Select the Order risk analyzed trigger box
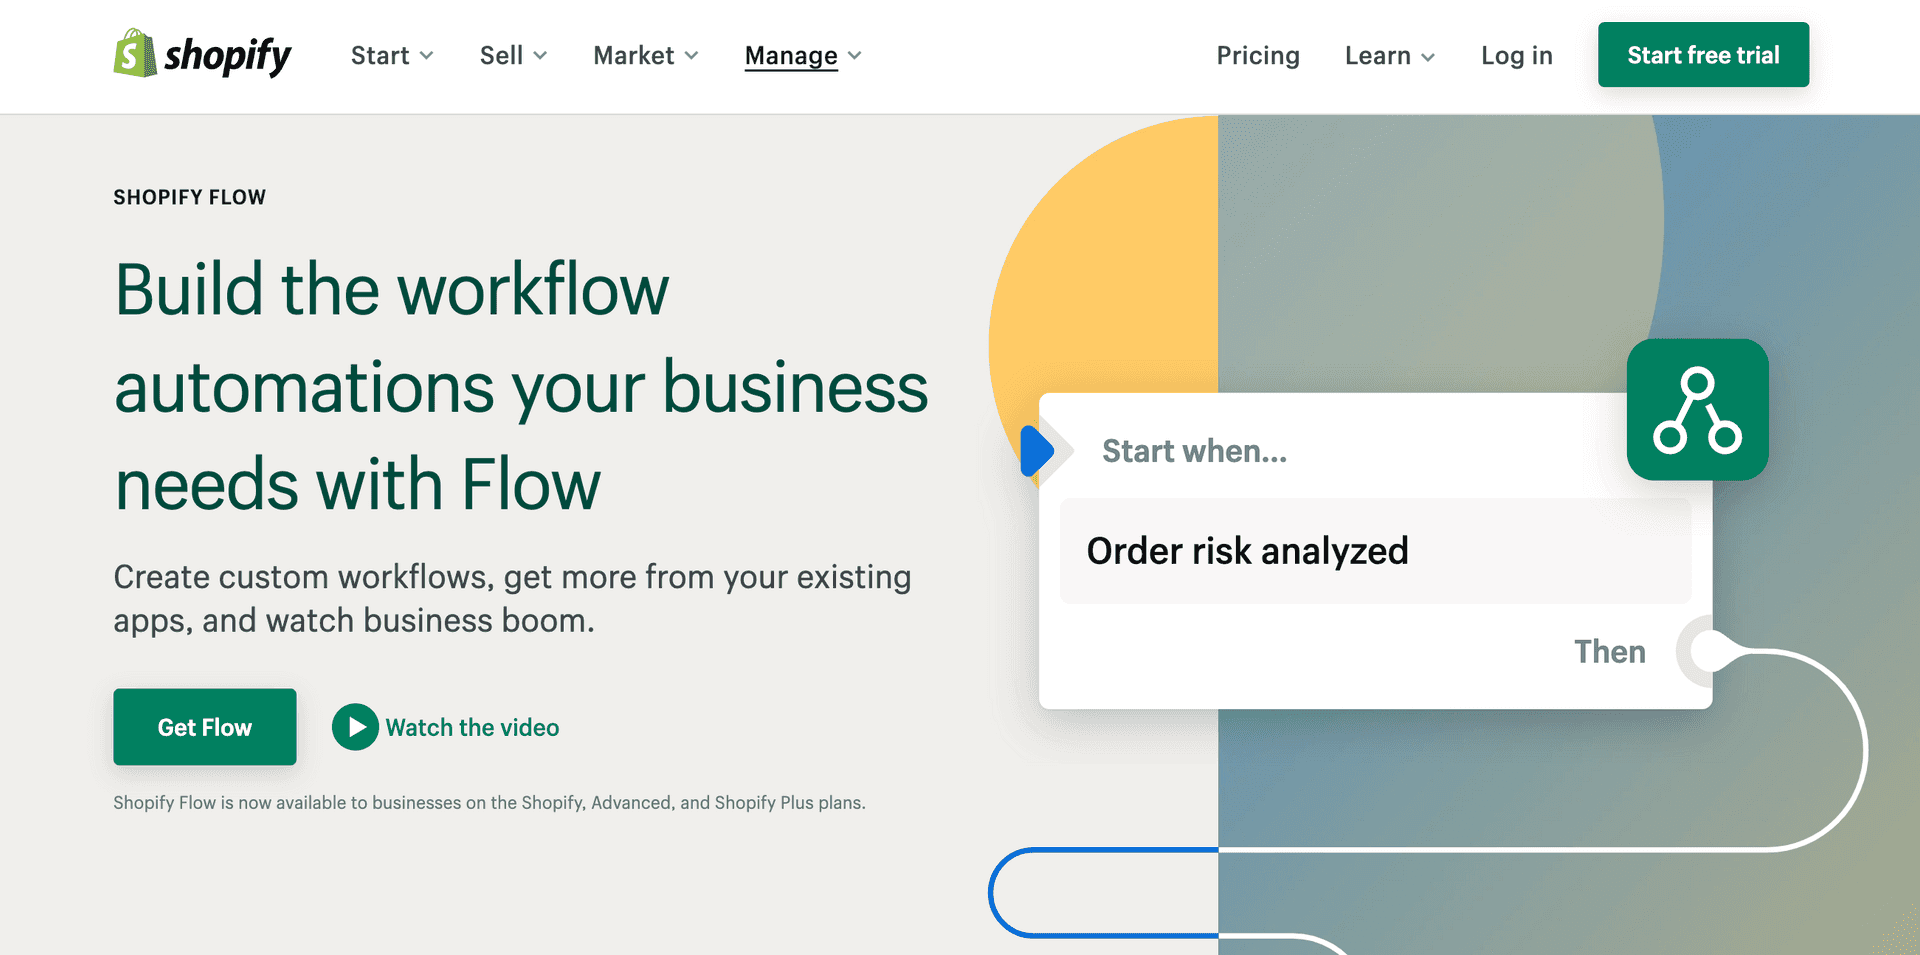The width and height of the screenshot is (1920, 955). [x=1375, y=551]
